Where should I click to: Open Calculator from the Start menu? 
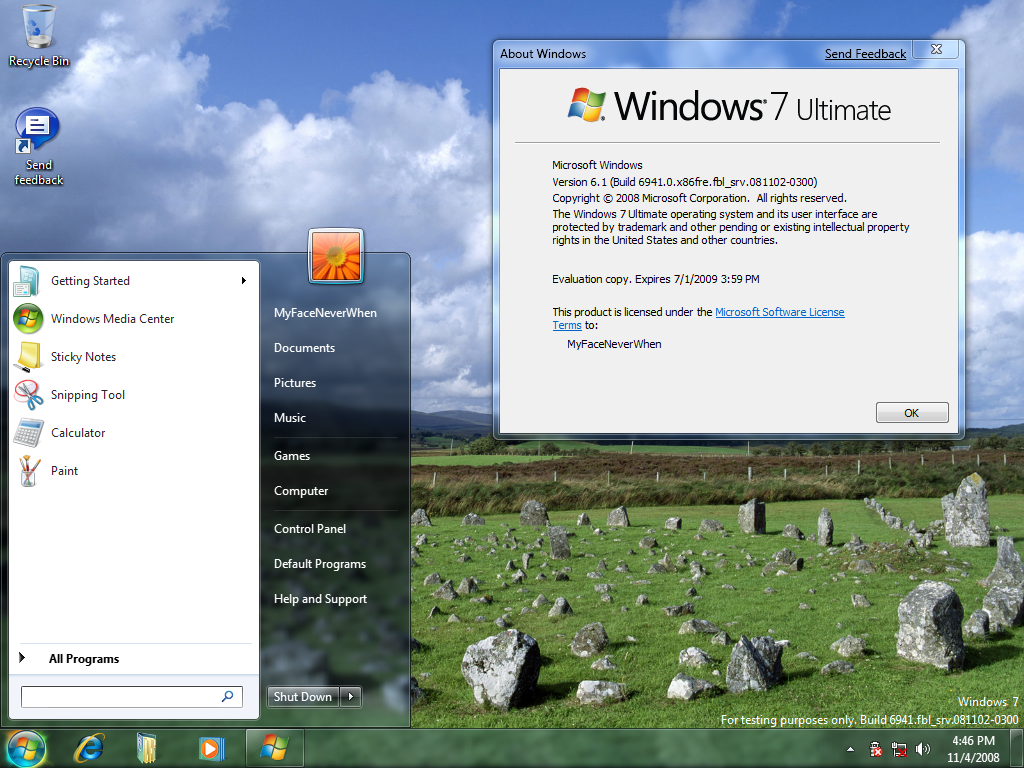(78, 433)
